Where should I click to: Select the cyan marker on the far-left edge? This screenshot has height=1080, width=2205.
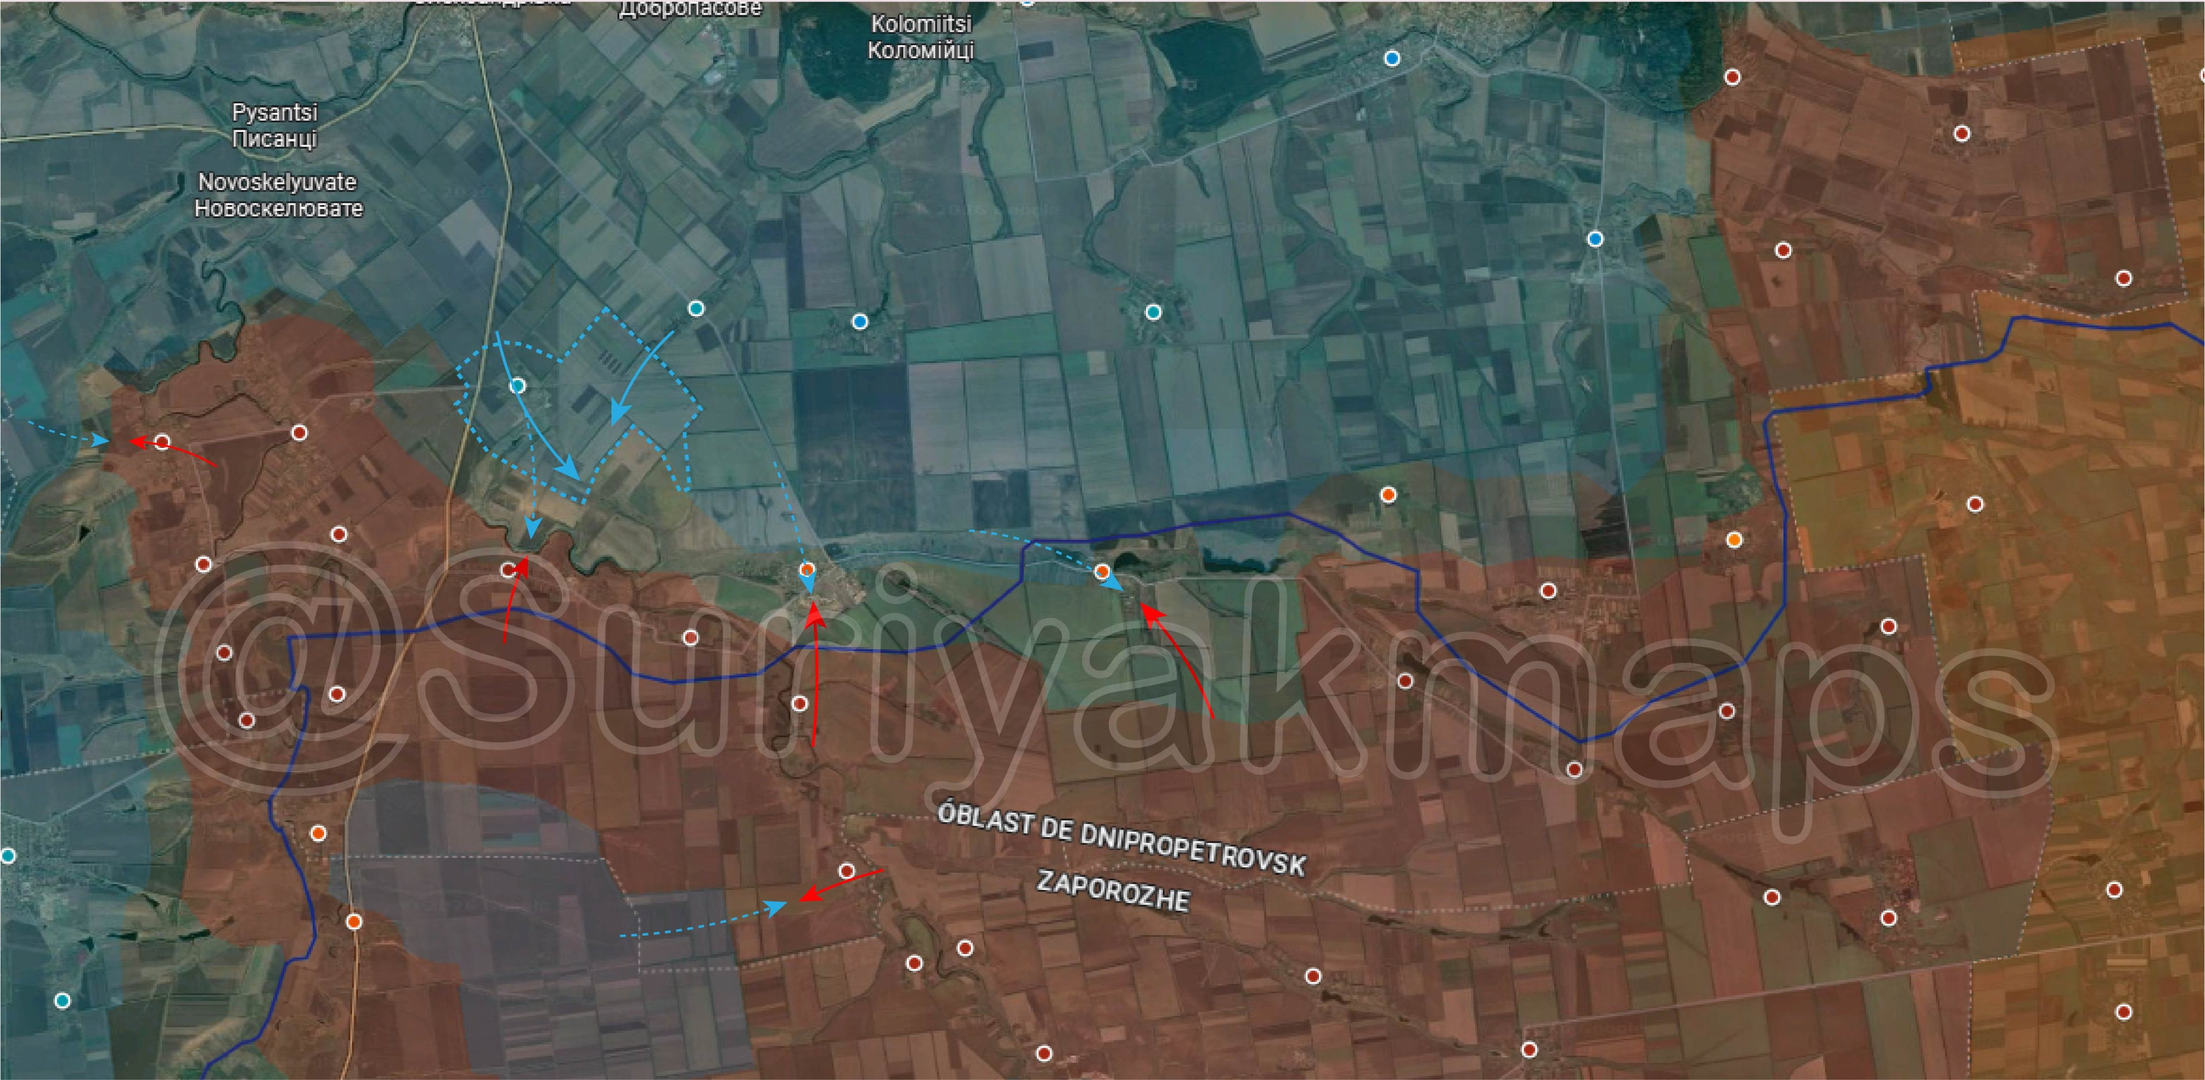pyautogui.click(x=8, y=855)
